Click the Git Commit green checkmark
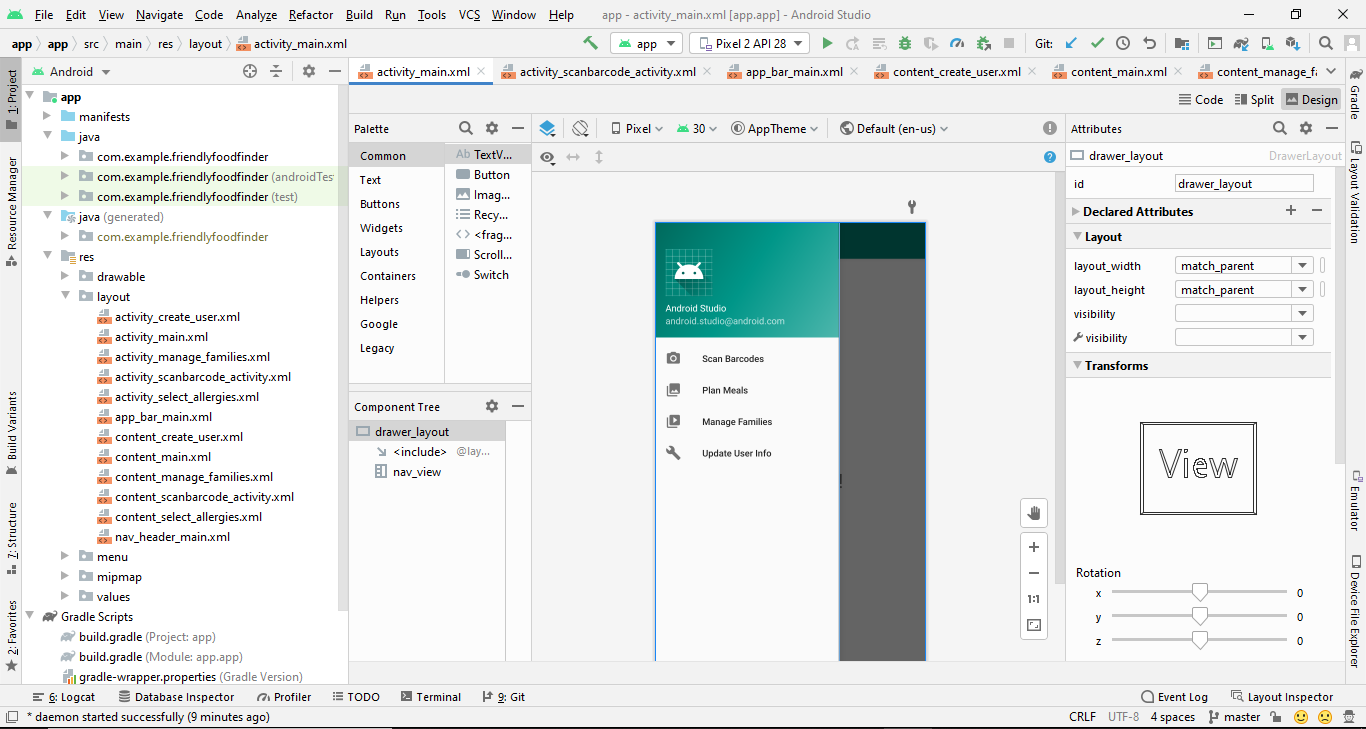The image size is (1366, 729). [1097, 43]
